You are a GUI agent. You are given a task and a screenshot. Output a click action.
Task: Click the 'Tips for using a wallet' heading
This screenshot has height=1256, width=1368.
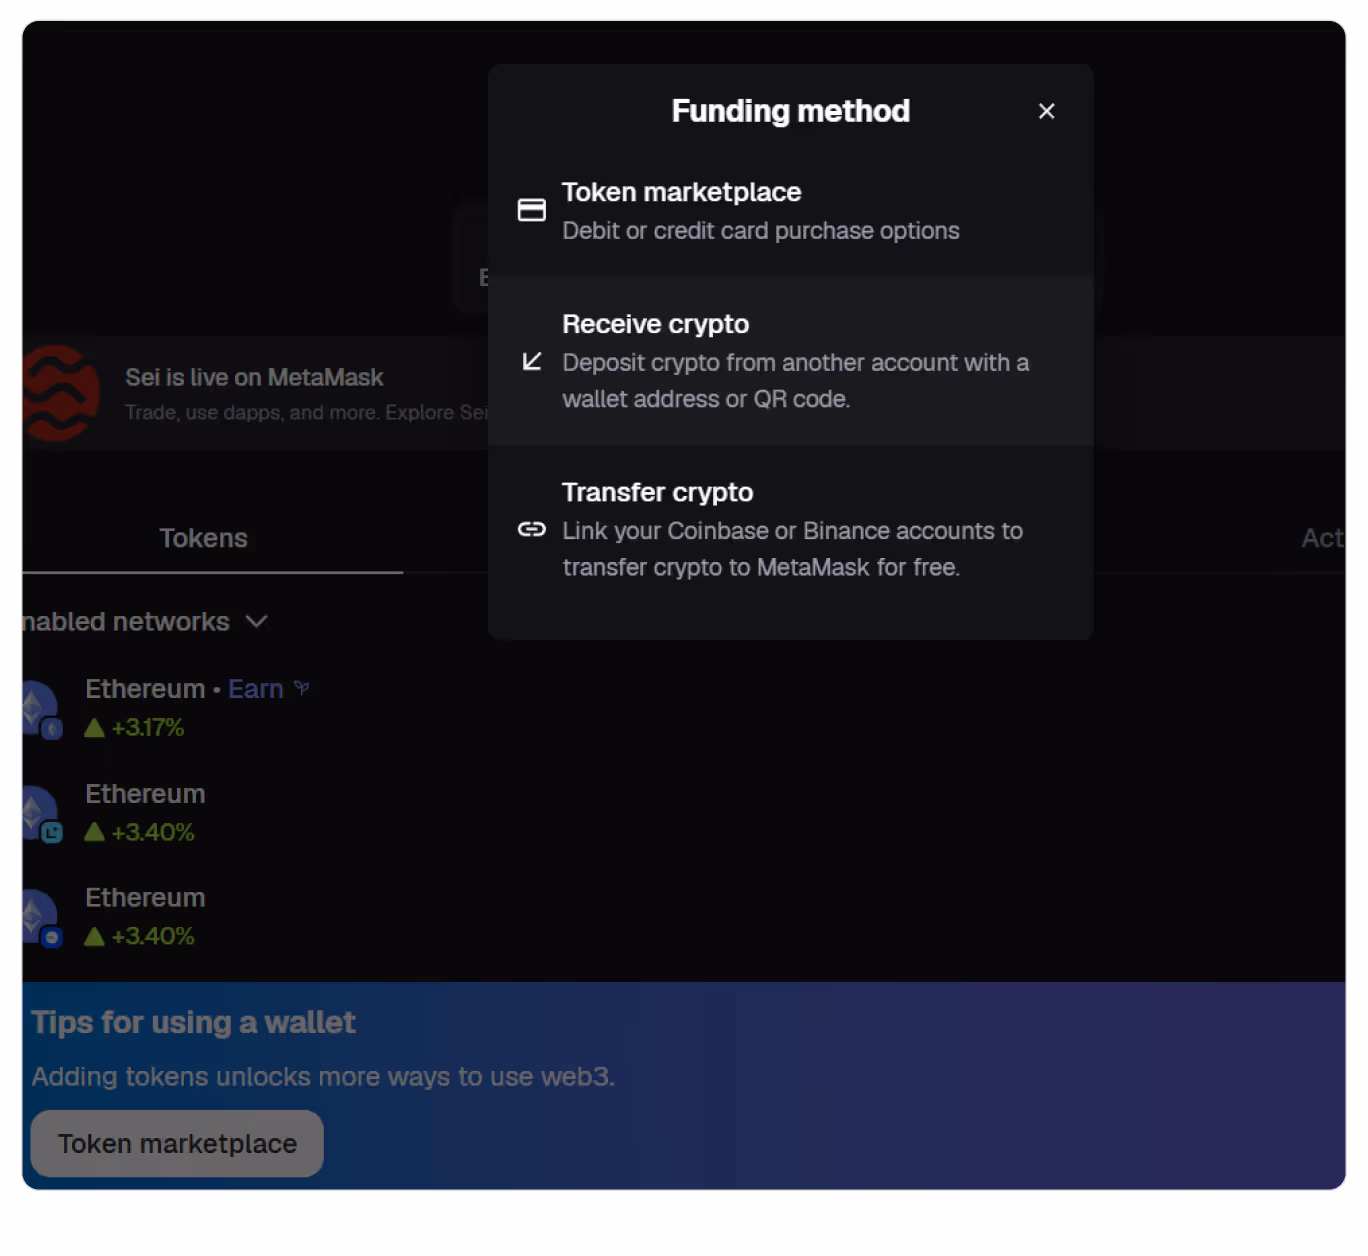193,1022
